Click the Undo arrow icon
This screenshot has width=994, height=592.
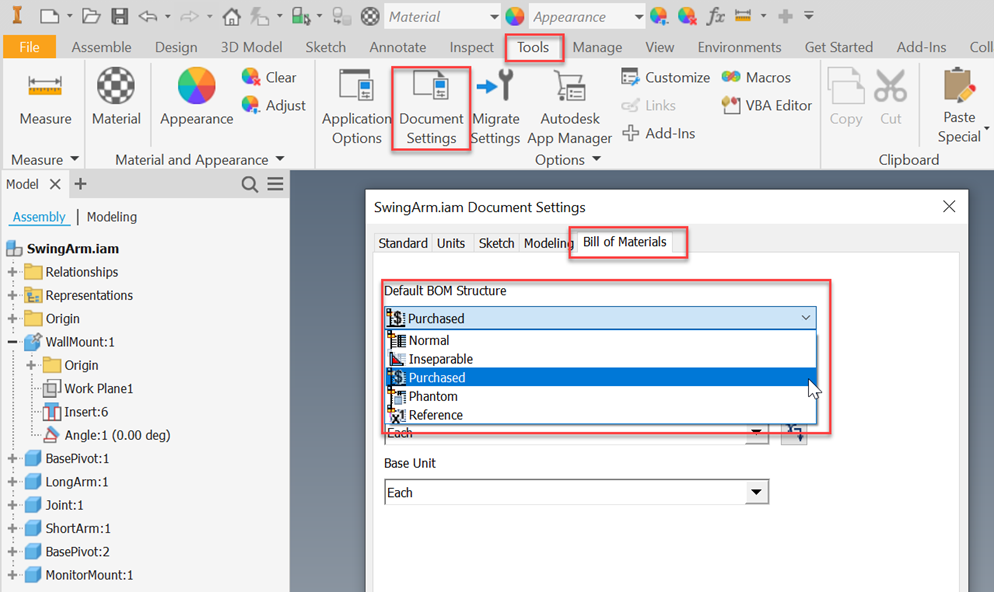coord(148,16)
